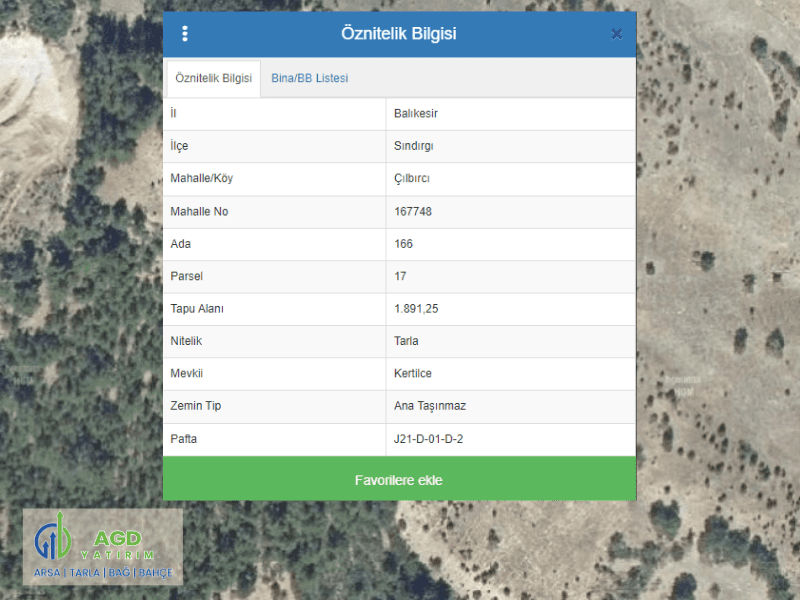This screenshot has height=600, width=800.
Task: Click the AGD Yatırım logo
Action: click(x=103, y=547)
